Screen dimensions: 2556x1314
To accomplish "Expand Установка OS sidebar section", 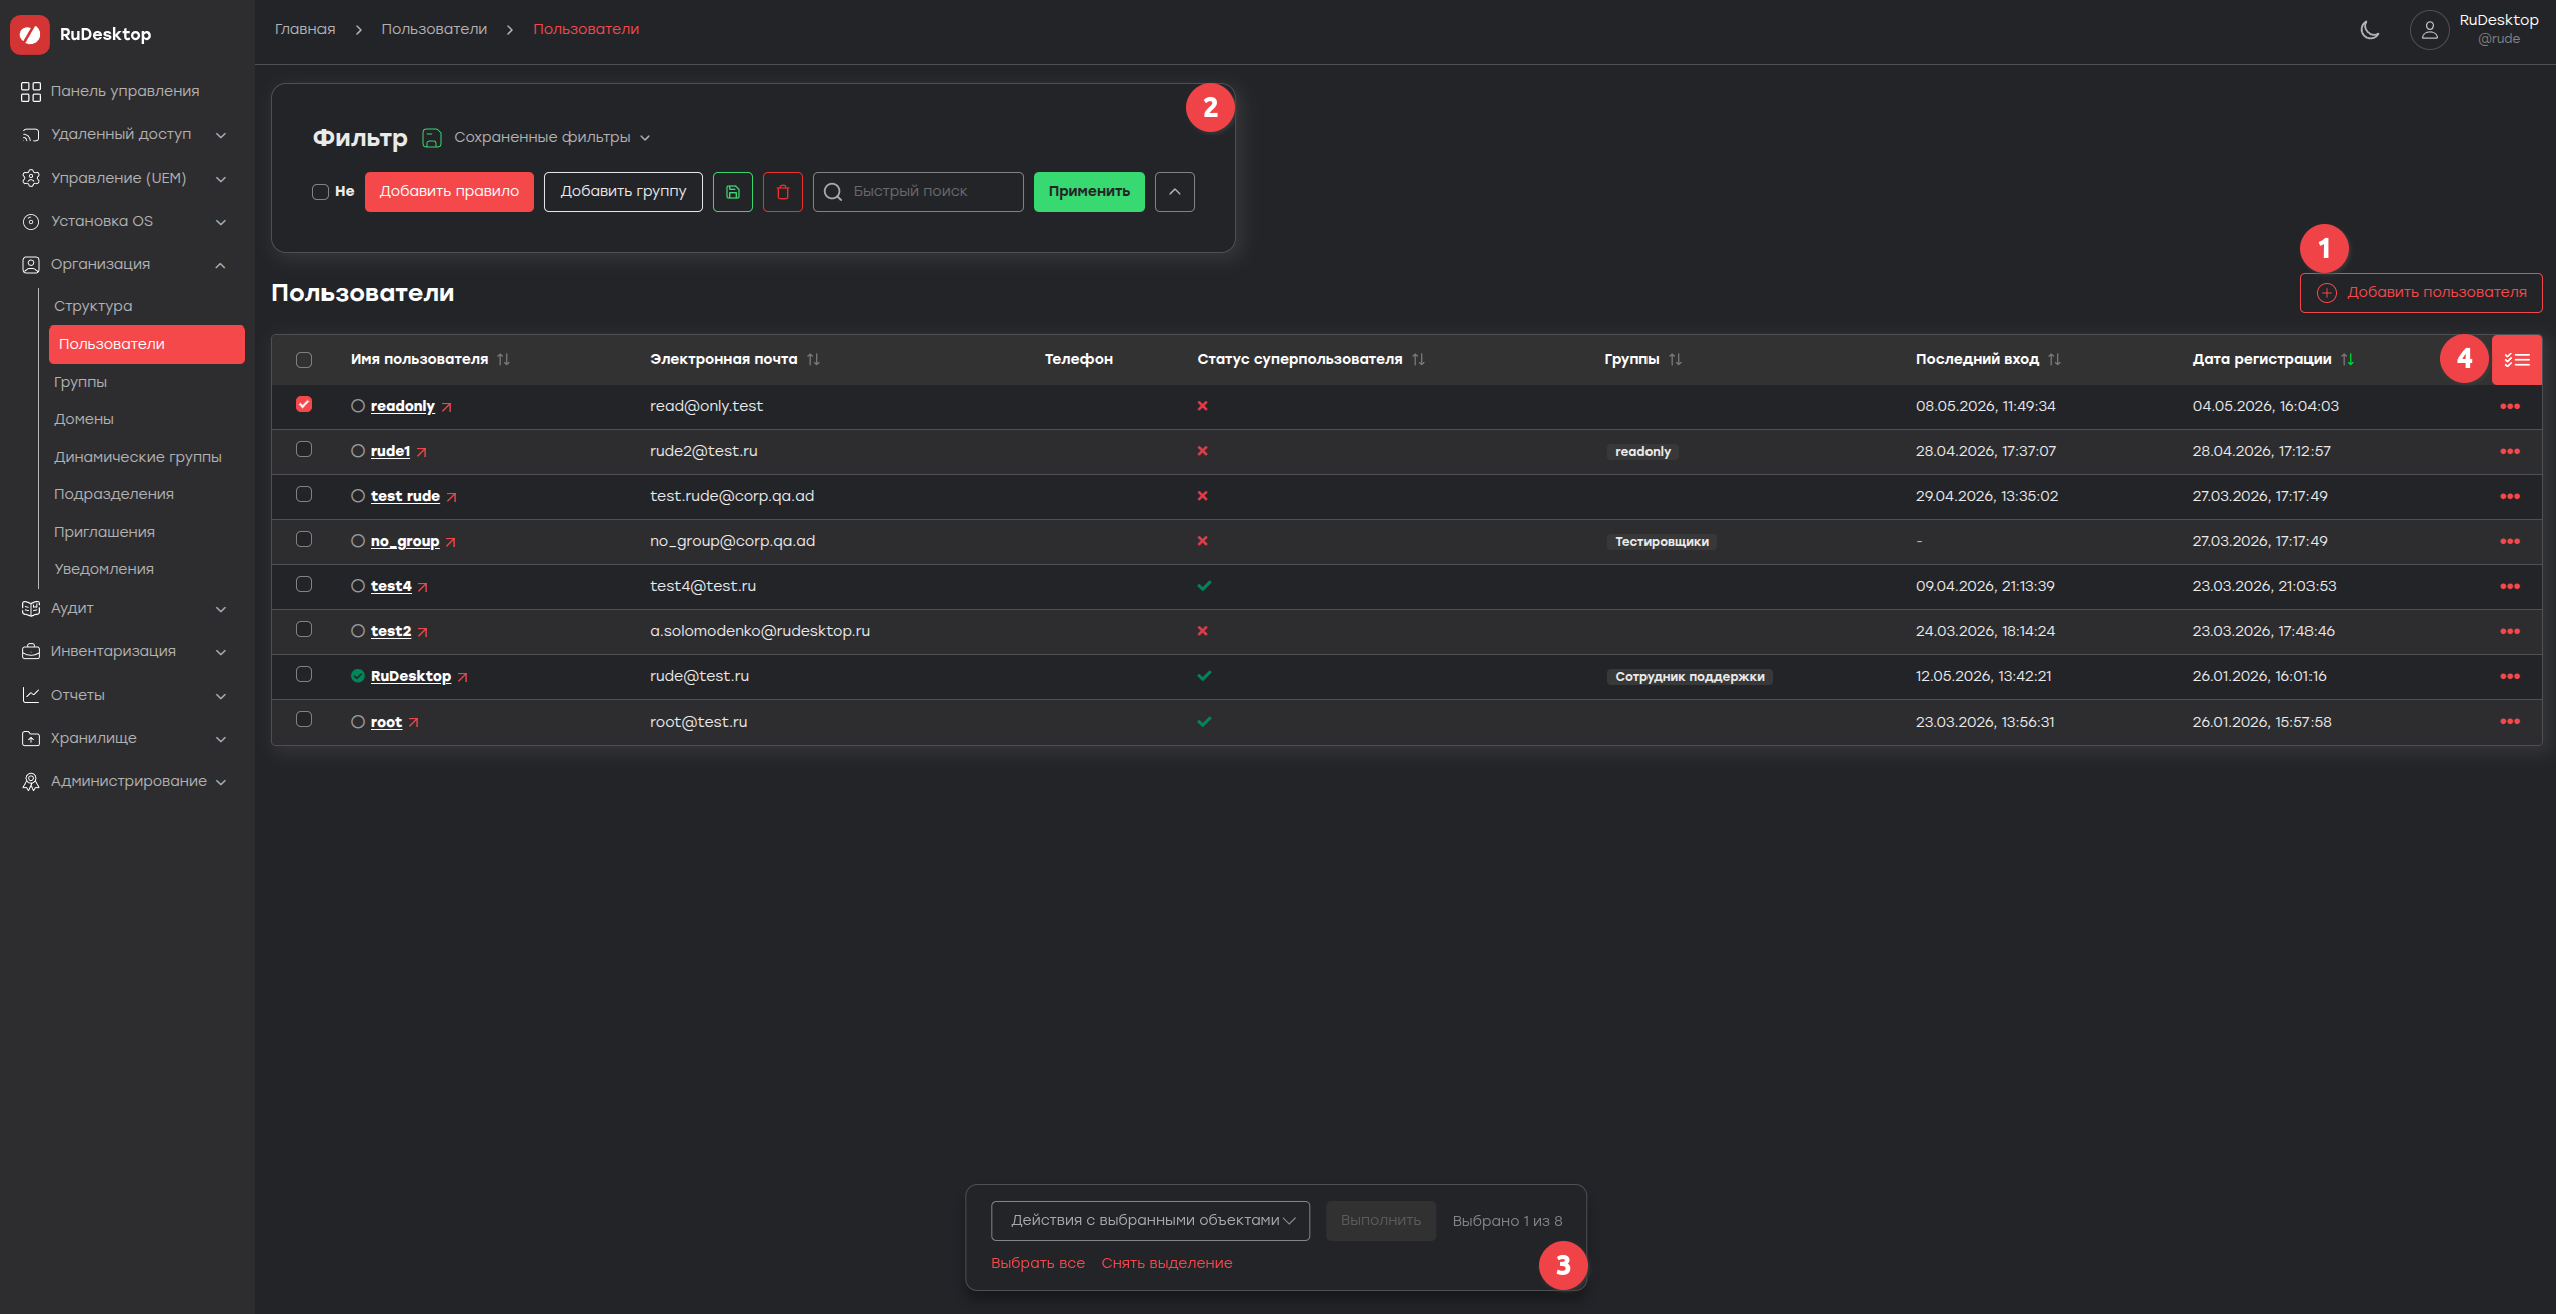I will [124, 222].
